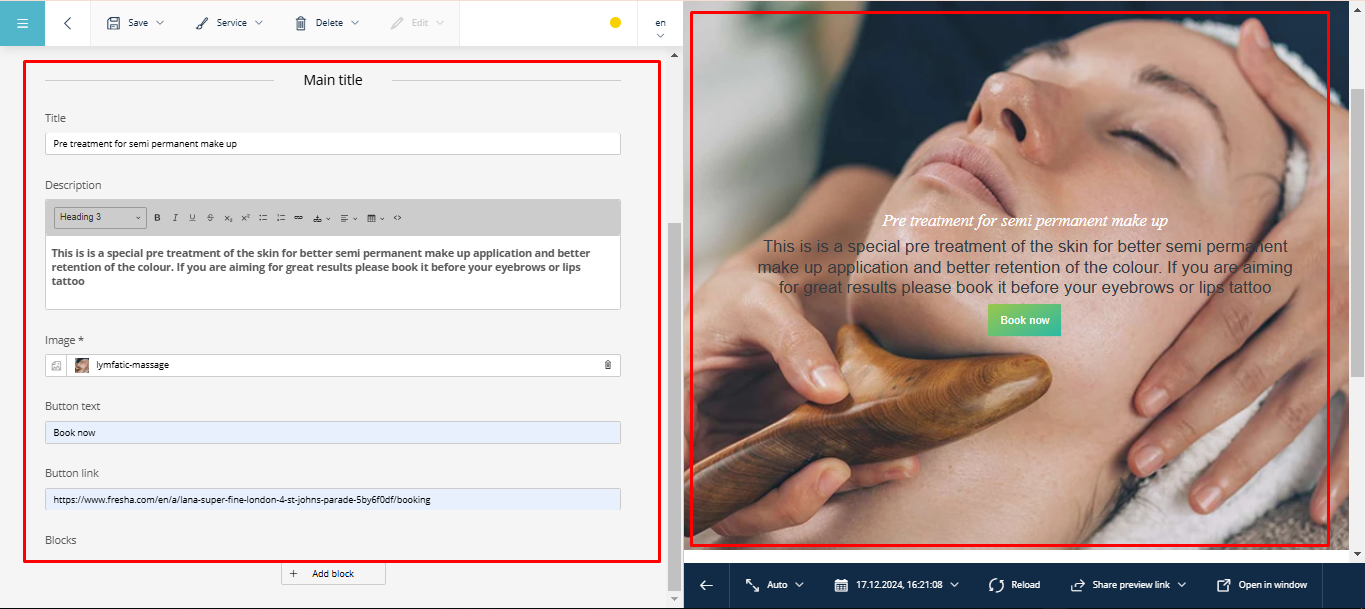Click the yellow status indicator dot
Viewport: 1365px width, 609px height.
click(615, 23)
